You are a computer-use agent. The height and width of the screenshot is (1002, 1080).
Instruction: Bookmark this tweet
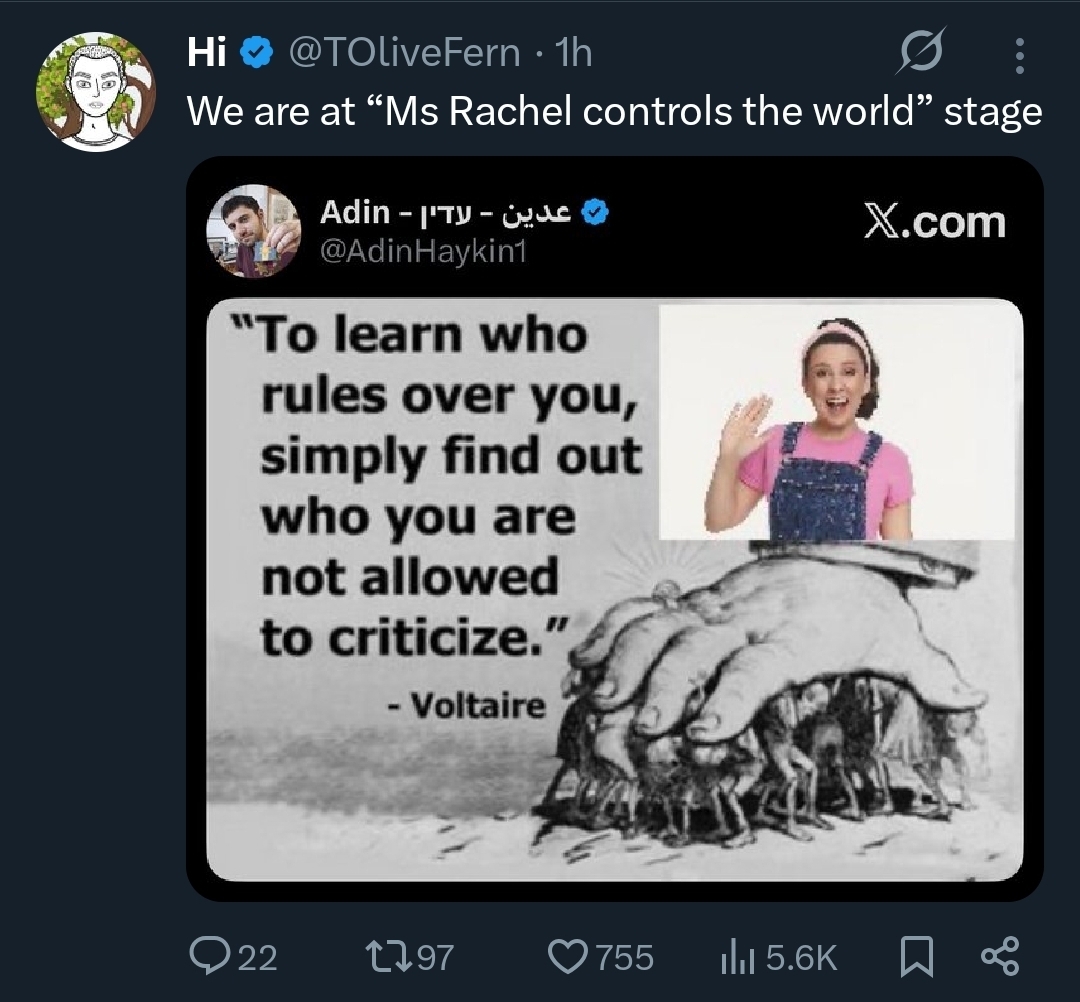click(915, 957)
